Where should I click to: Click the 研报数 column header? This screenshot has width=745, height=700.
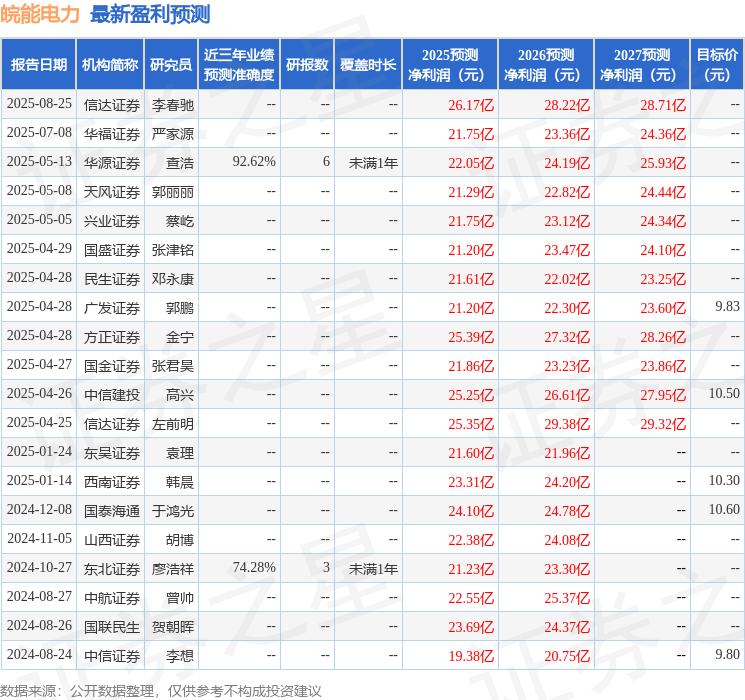click(307, 65)
